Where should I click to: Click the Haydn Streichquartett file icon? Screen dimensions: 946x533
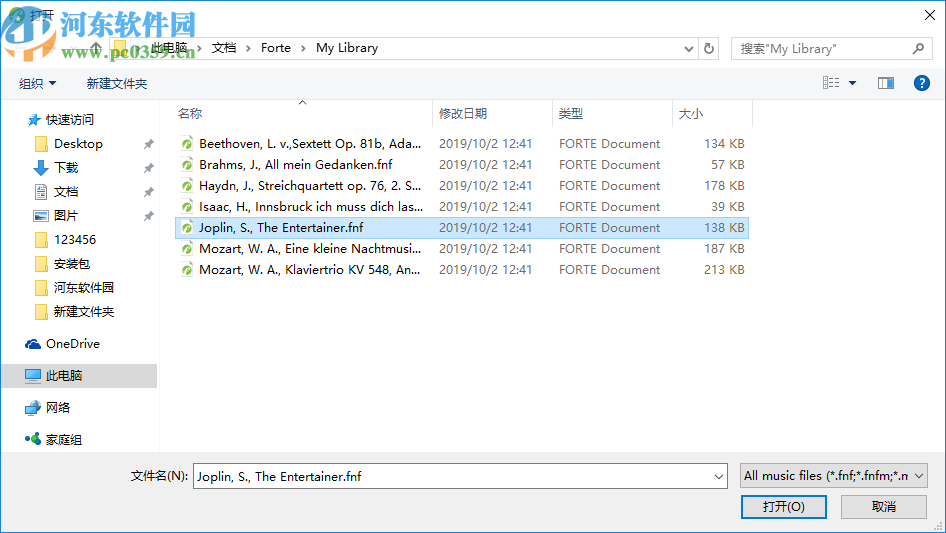(x=187, y=186)
